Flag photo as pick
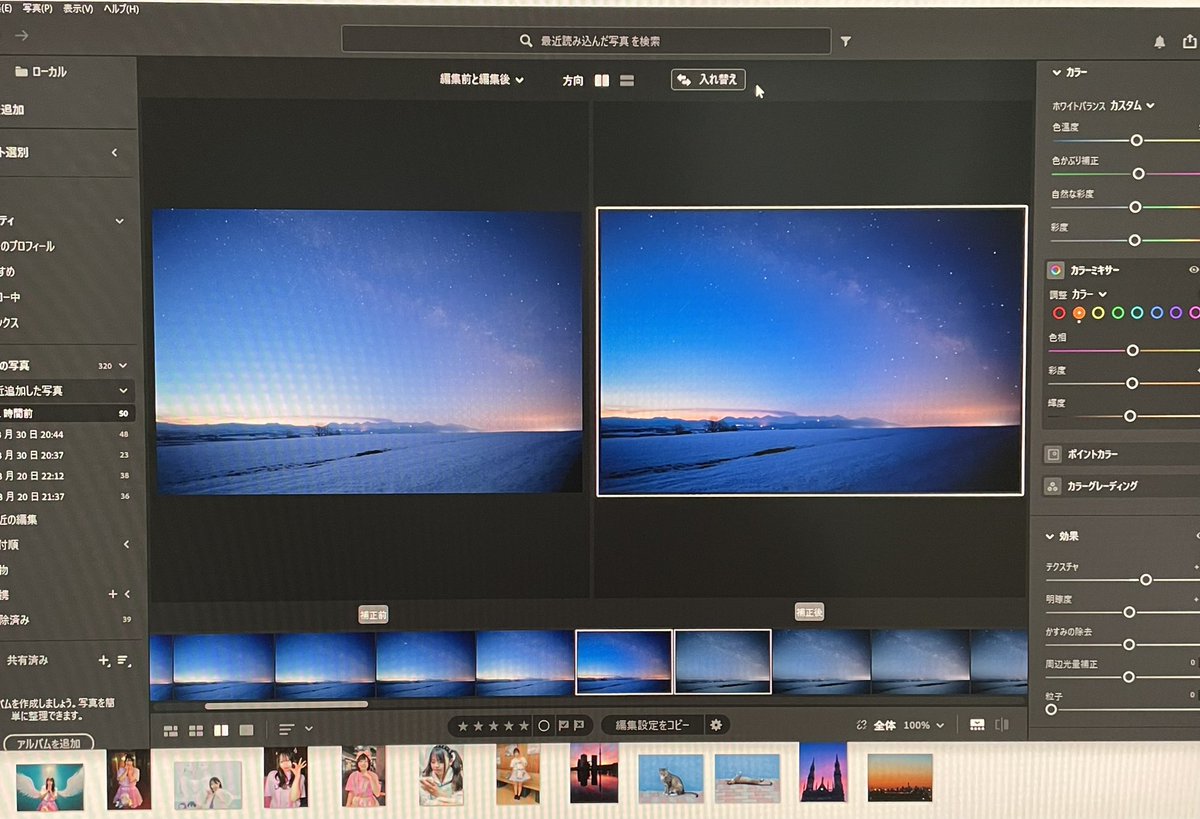 [x=563, y=726]
